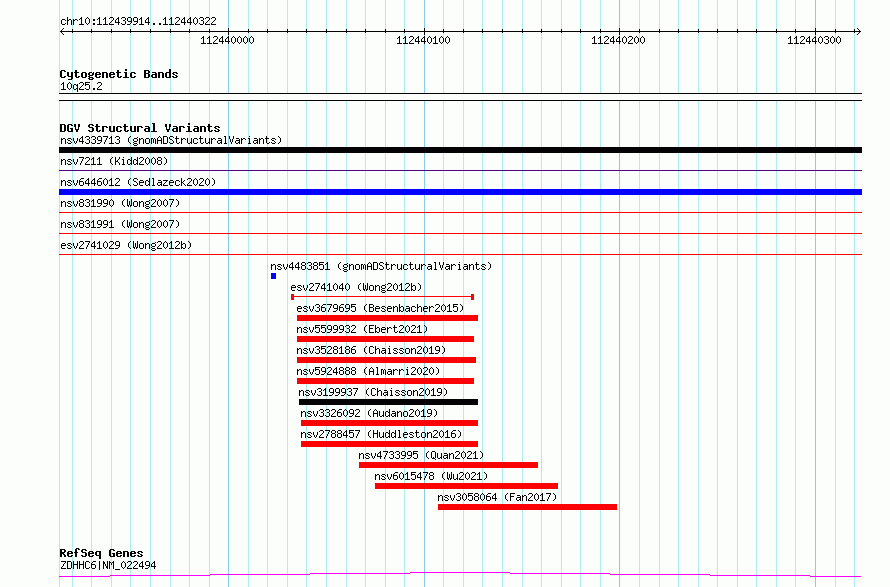
Task: Open the nsv5924888 (Almarri2020) variant label
Action: pos(368,371)
